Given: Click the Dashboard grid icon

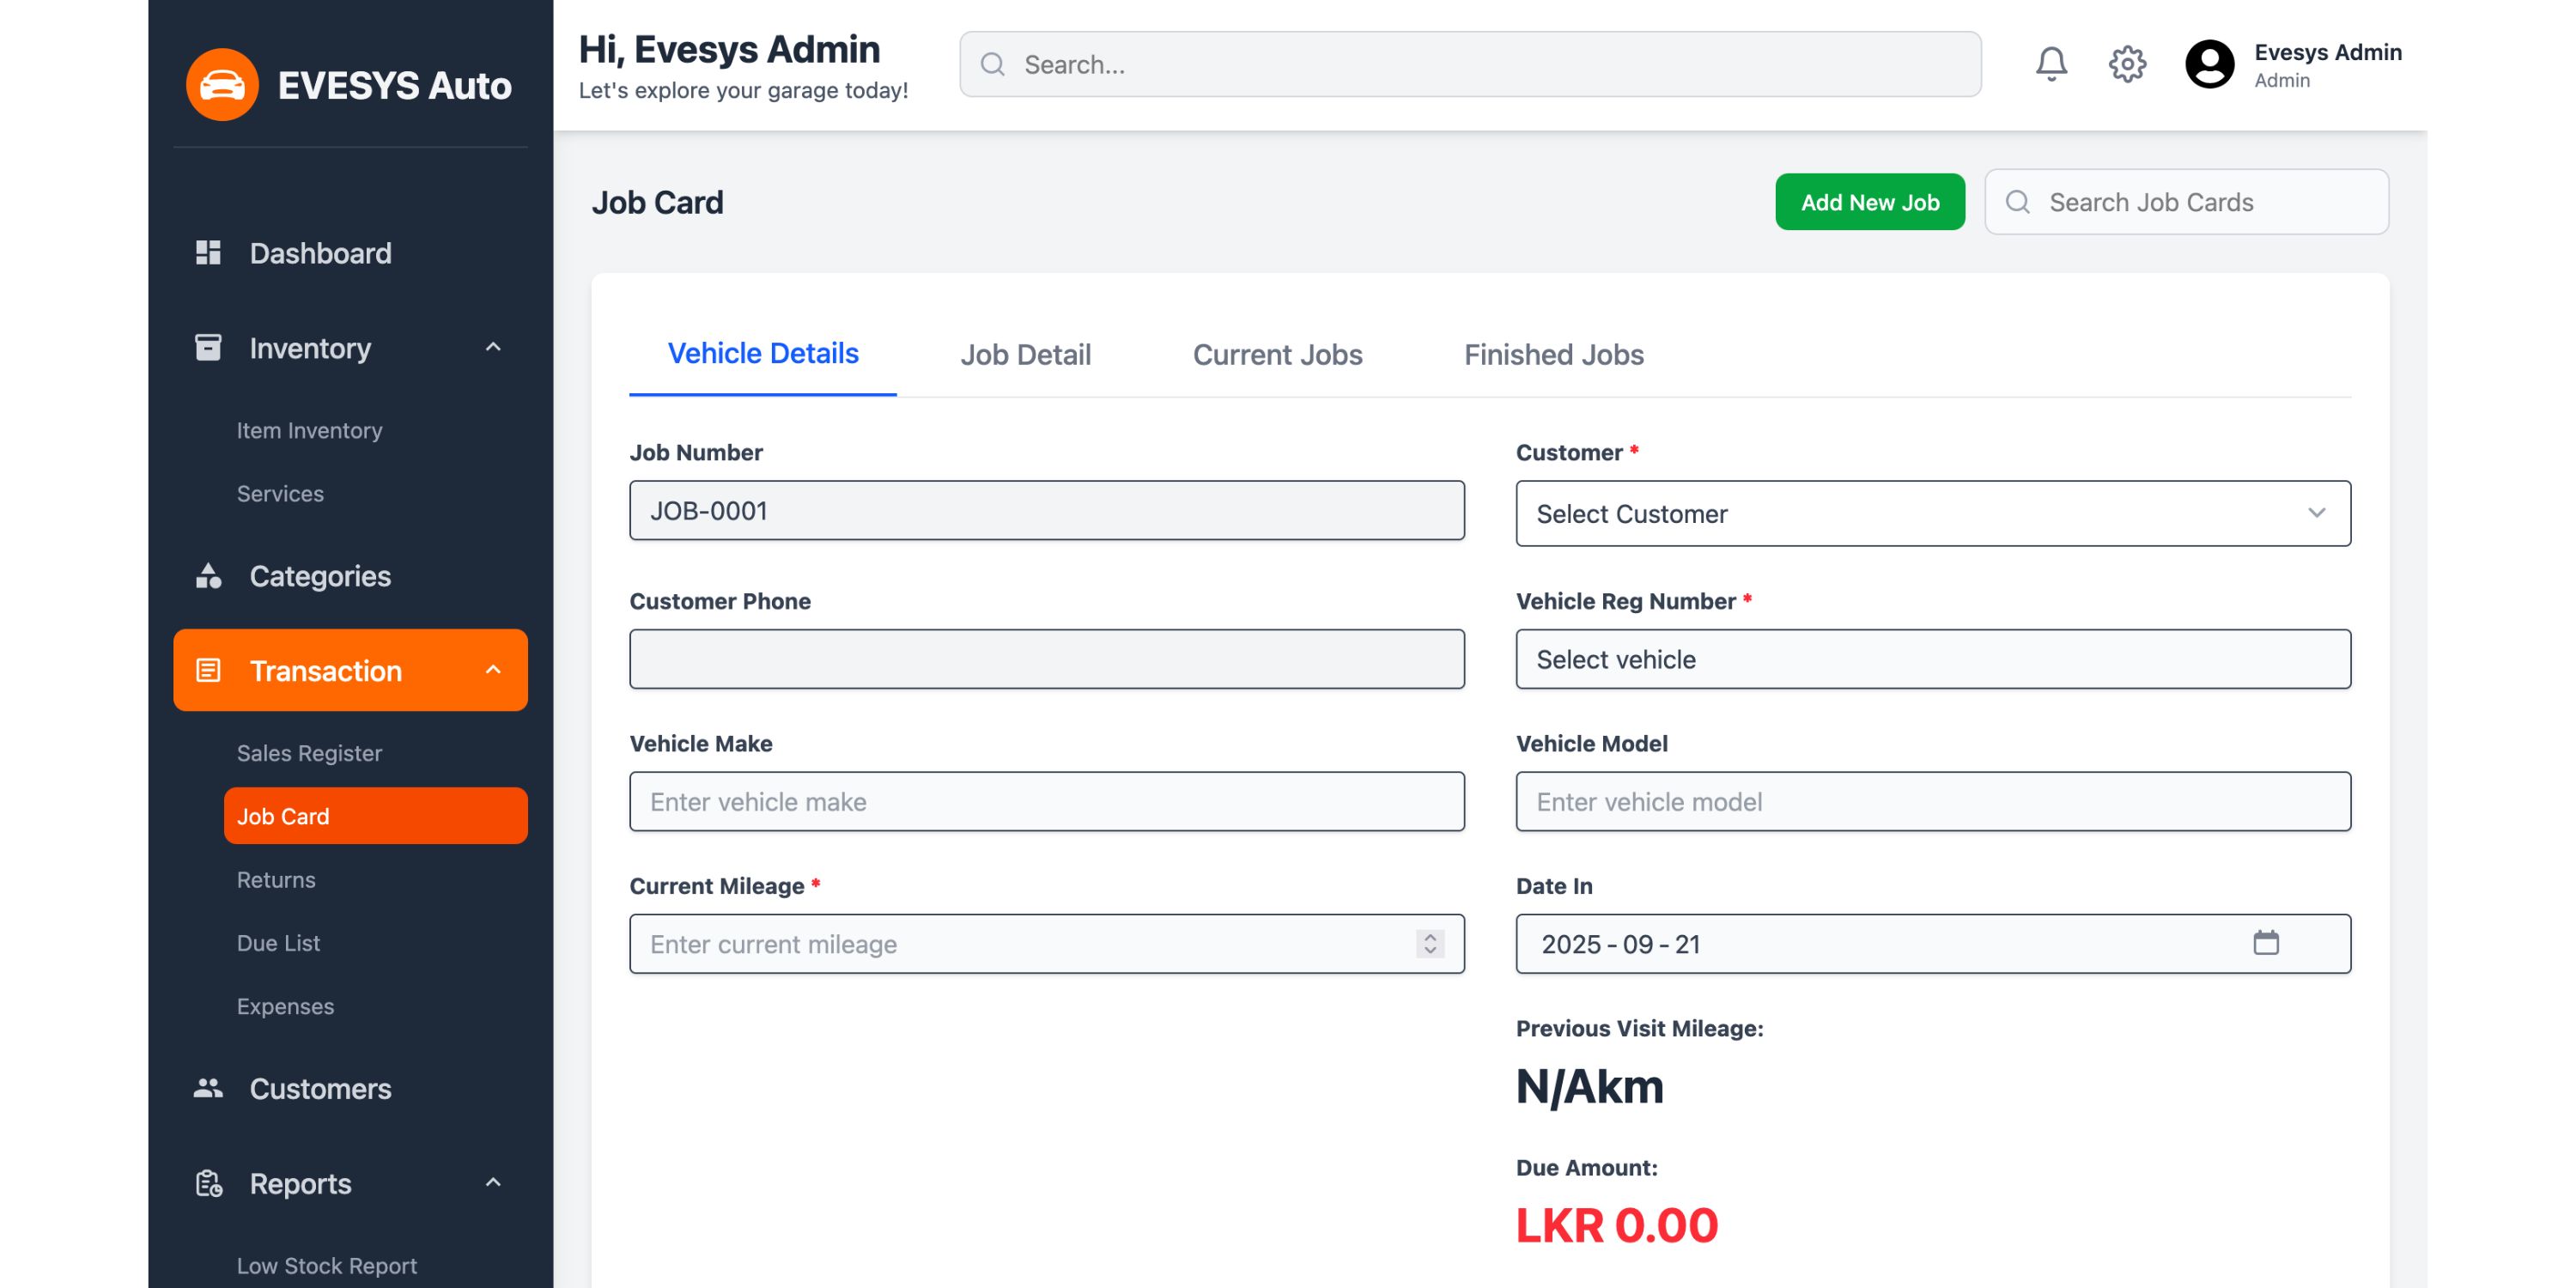Looking at the screenshot, I should click(208, 253).
